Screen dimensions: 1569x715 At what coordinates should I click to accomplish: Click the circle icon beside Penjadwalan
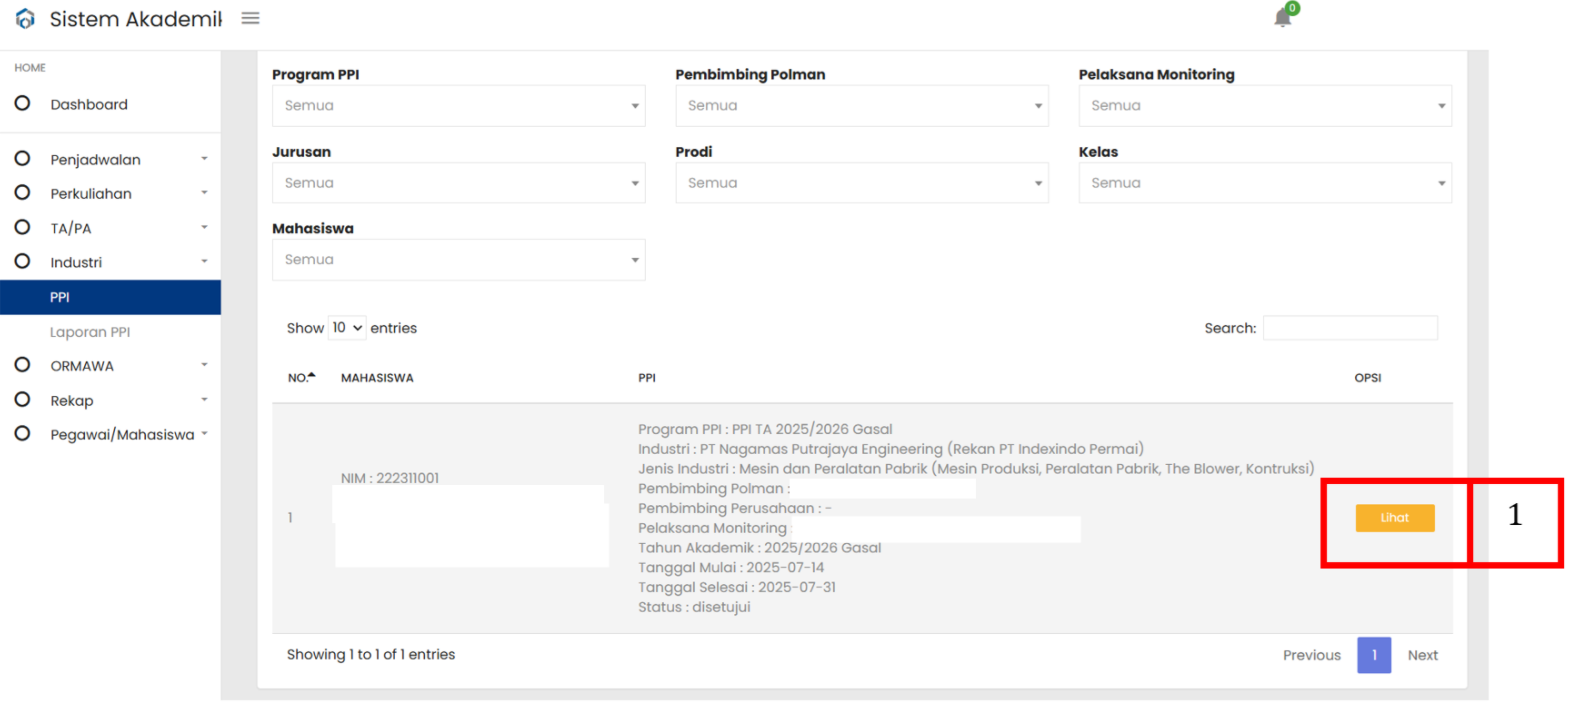pos(22,159)
